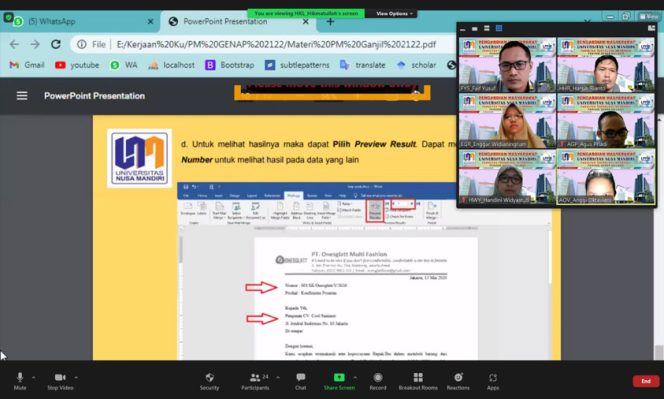Open the Chat panel

[301, 381]
